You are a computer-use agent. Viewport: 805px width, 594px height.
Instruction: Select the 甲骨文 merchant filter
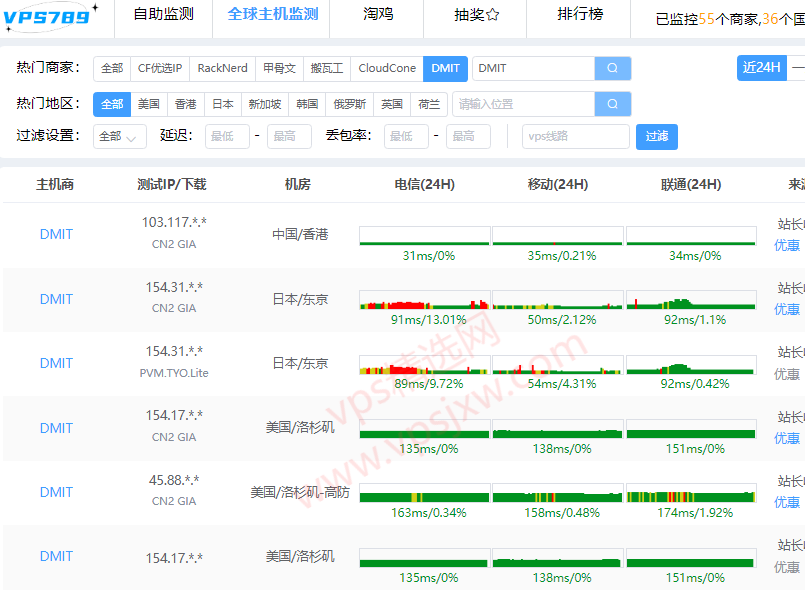(279, 68)
